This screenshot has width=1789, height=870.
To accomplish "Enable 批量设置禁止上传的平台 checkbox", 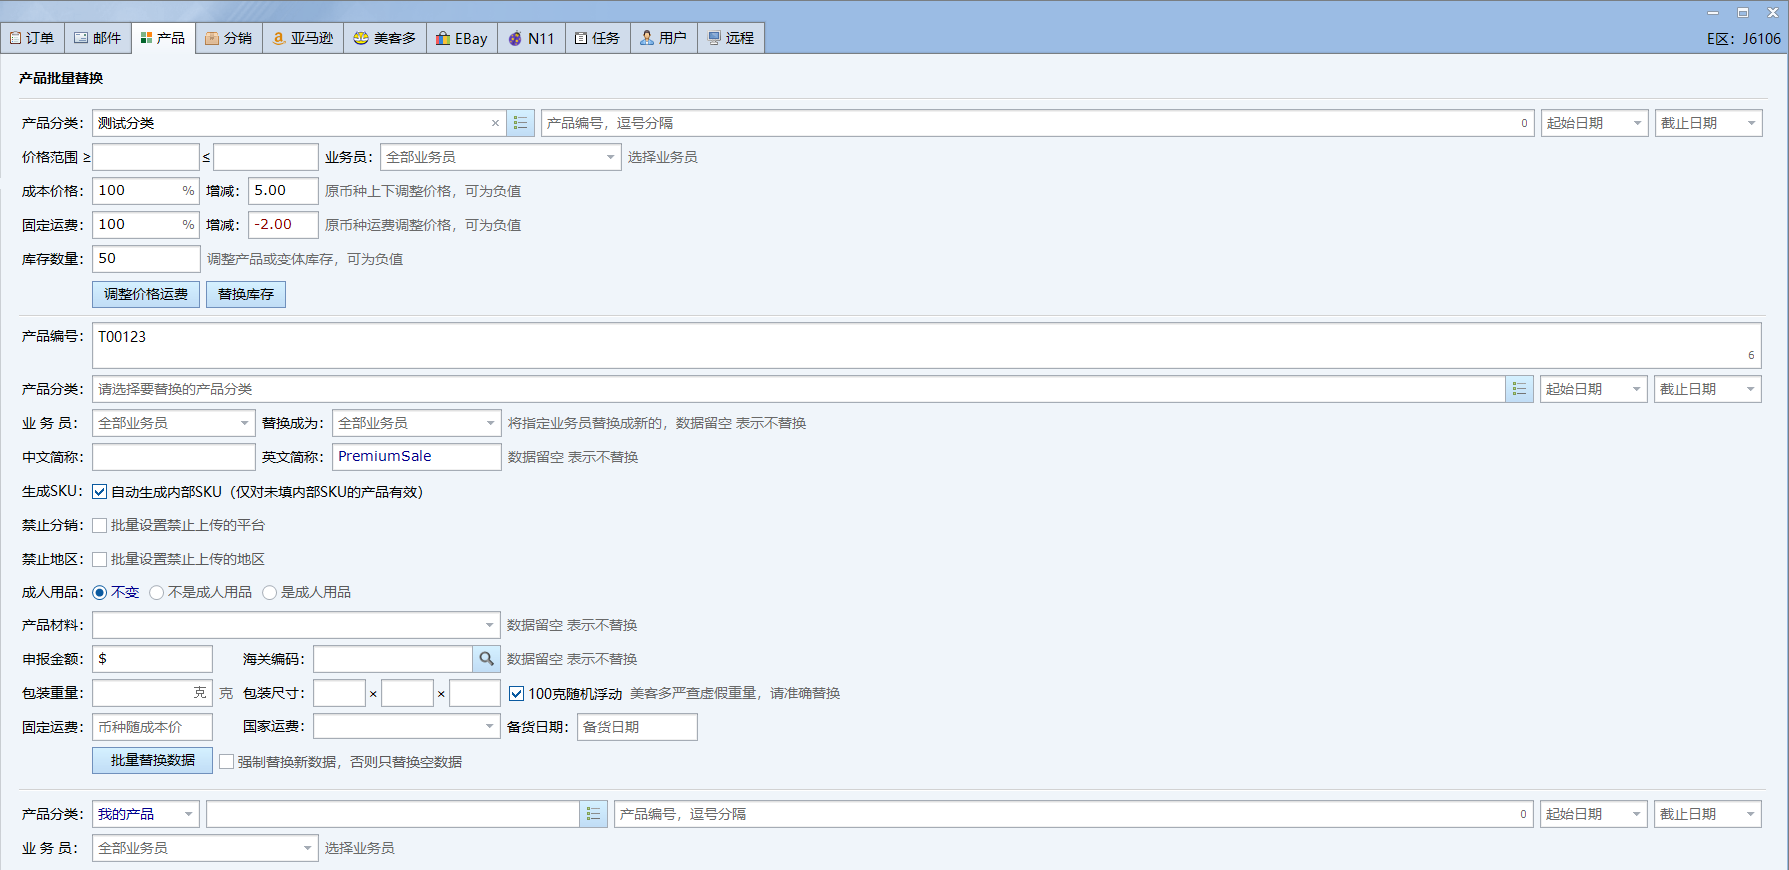I will coord(100,525).
